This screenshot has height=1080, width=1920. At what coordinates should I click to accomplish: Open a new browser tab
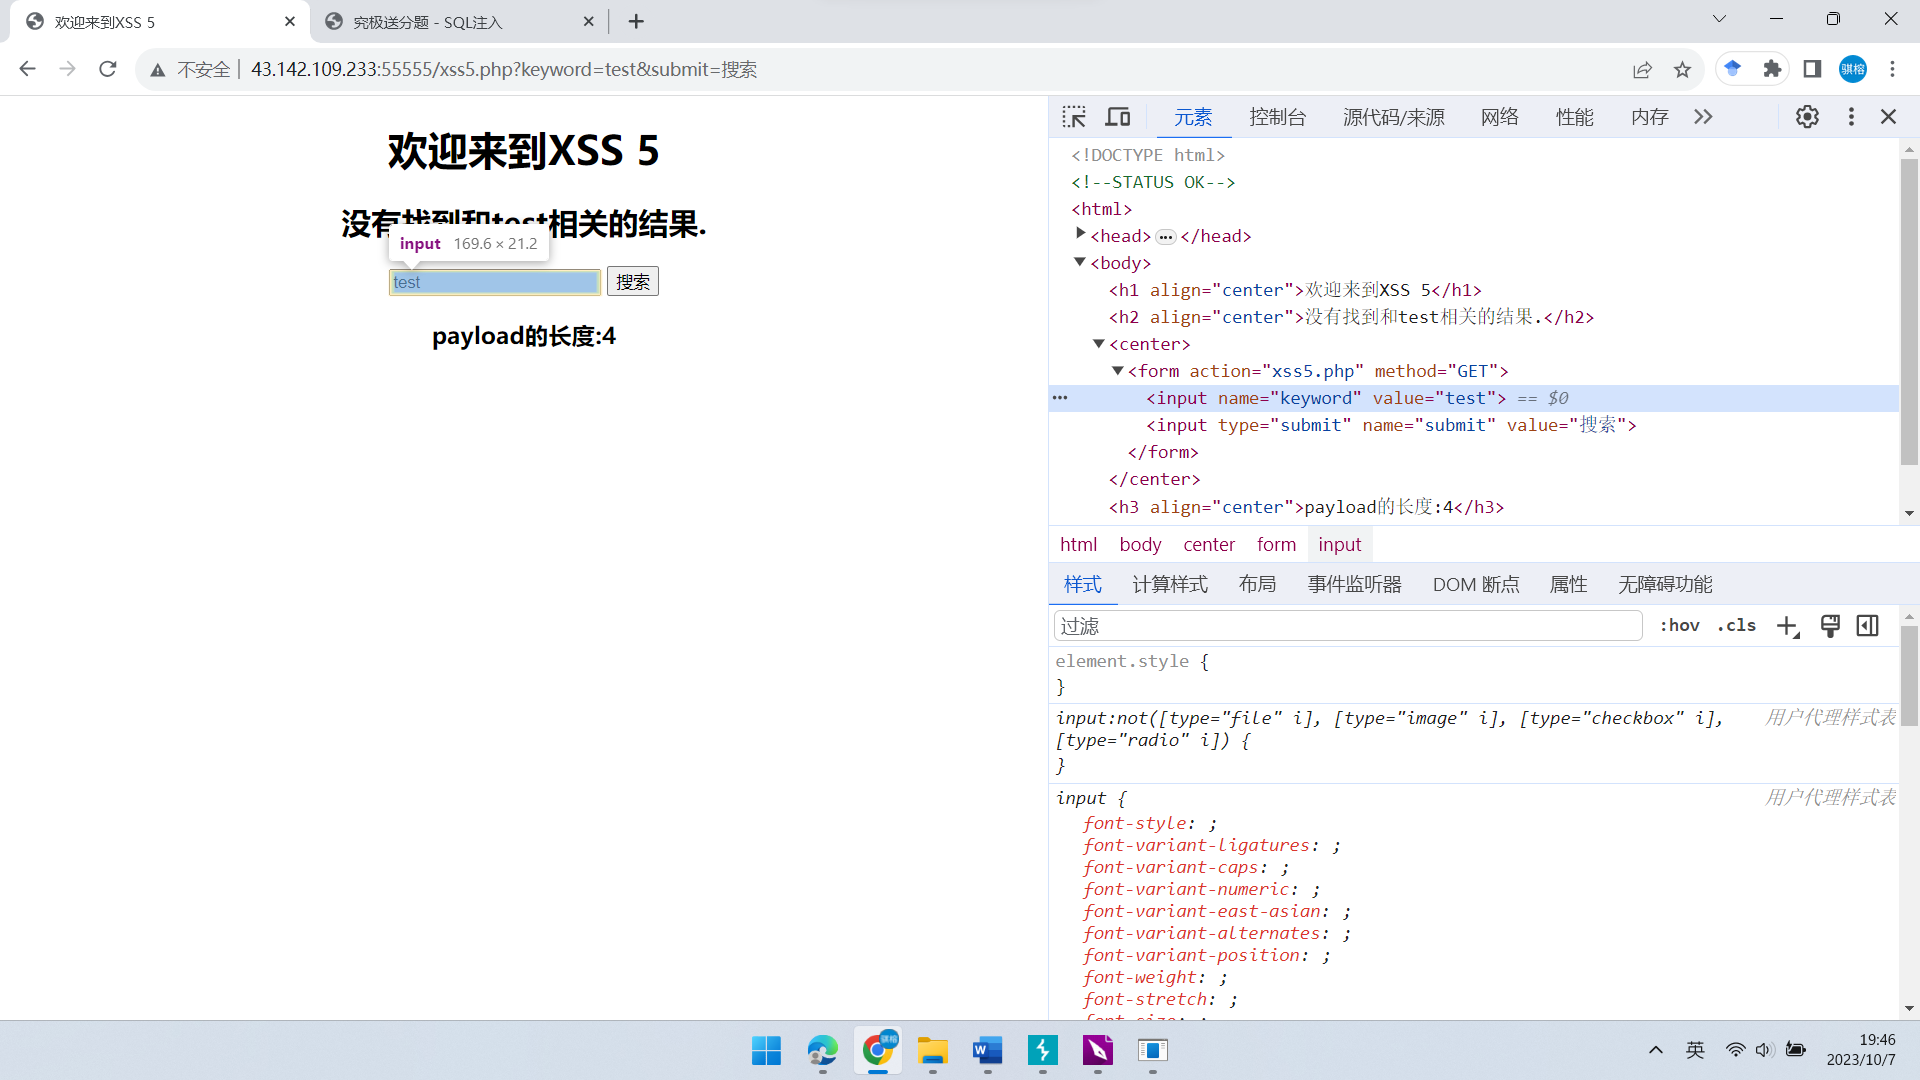click(x=636, y=21)
